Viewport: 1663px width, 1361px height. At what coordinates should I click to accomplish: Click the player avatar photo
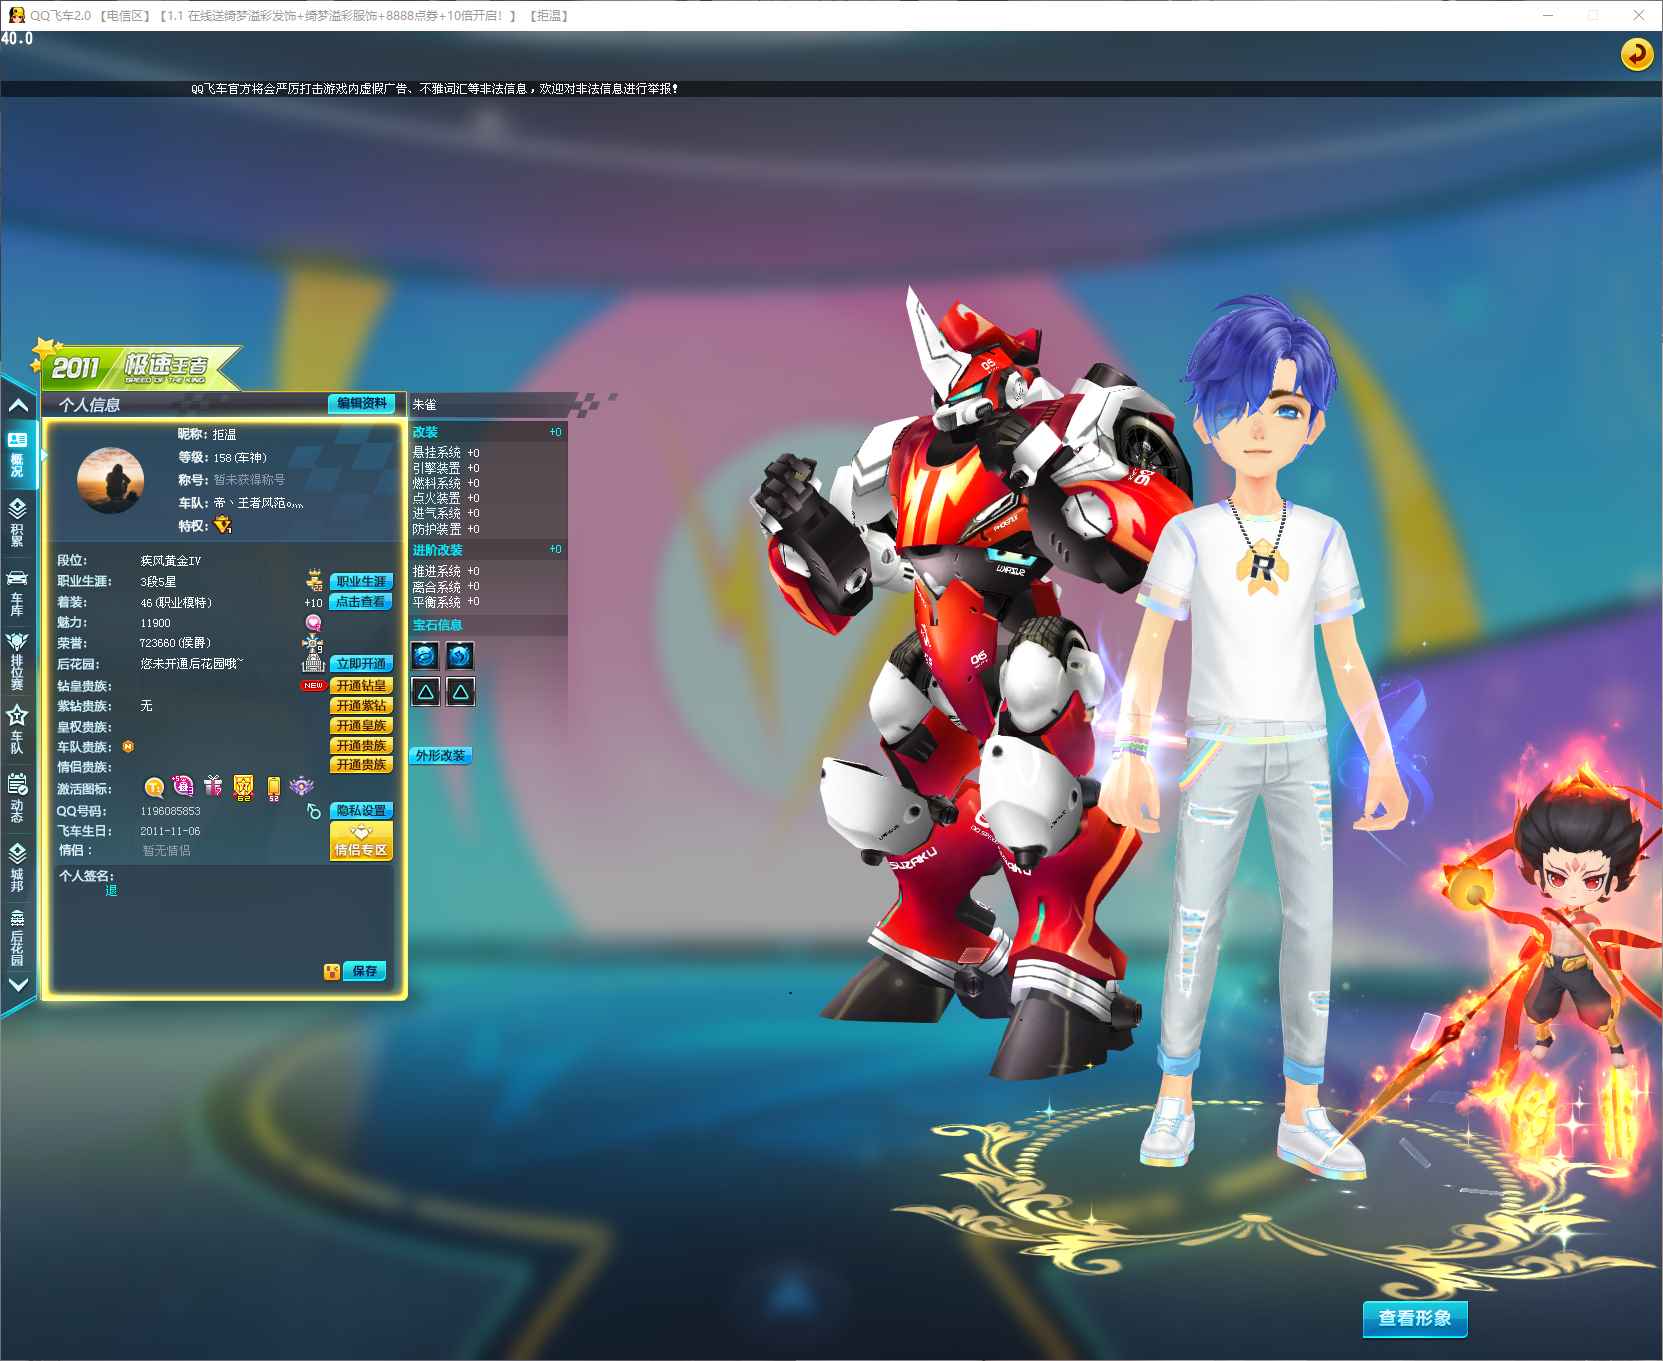coord(110,480)
